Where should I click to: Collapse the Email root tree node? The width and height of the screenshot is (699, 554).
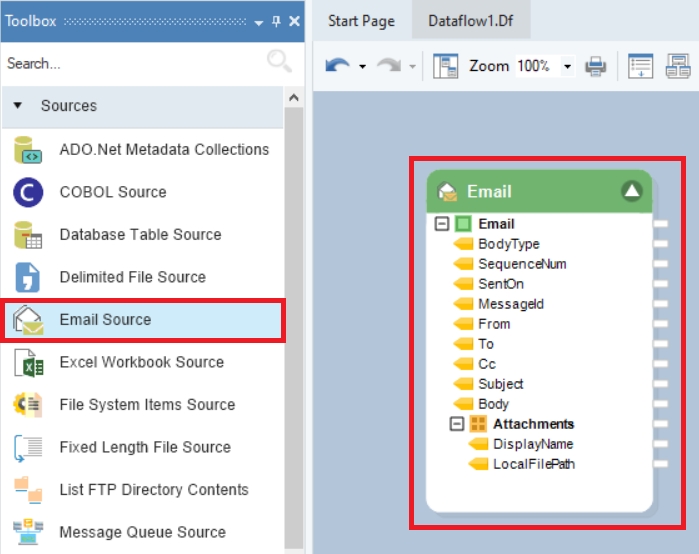[x=442, y=223]
